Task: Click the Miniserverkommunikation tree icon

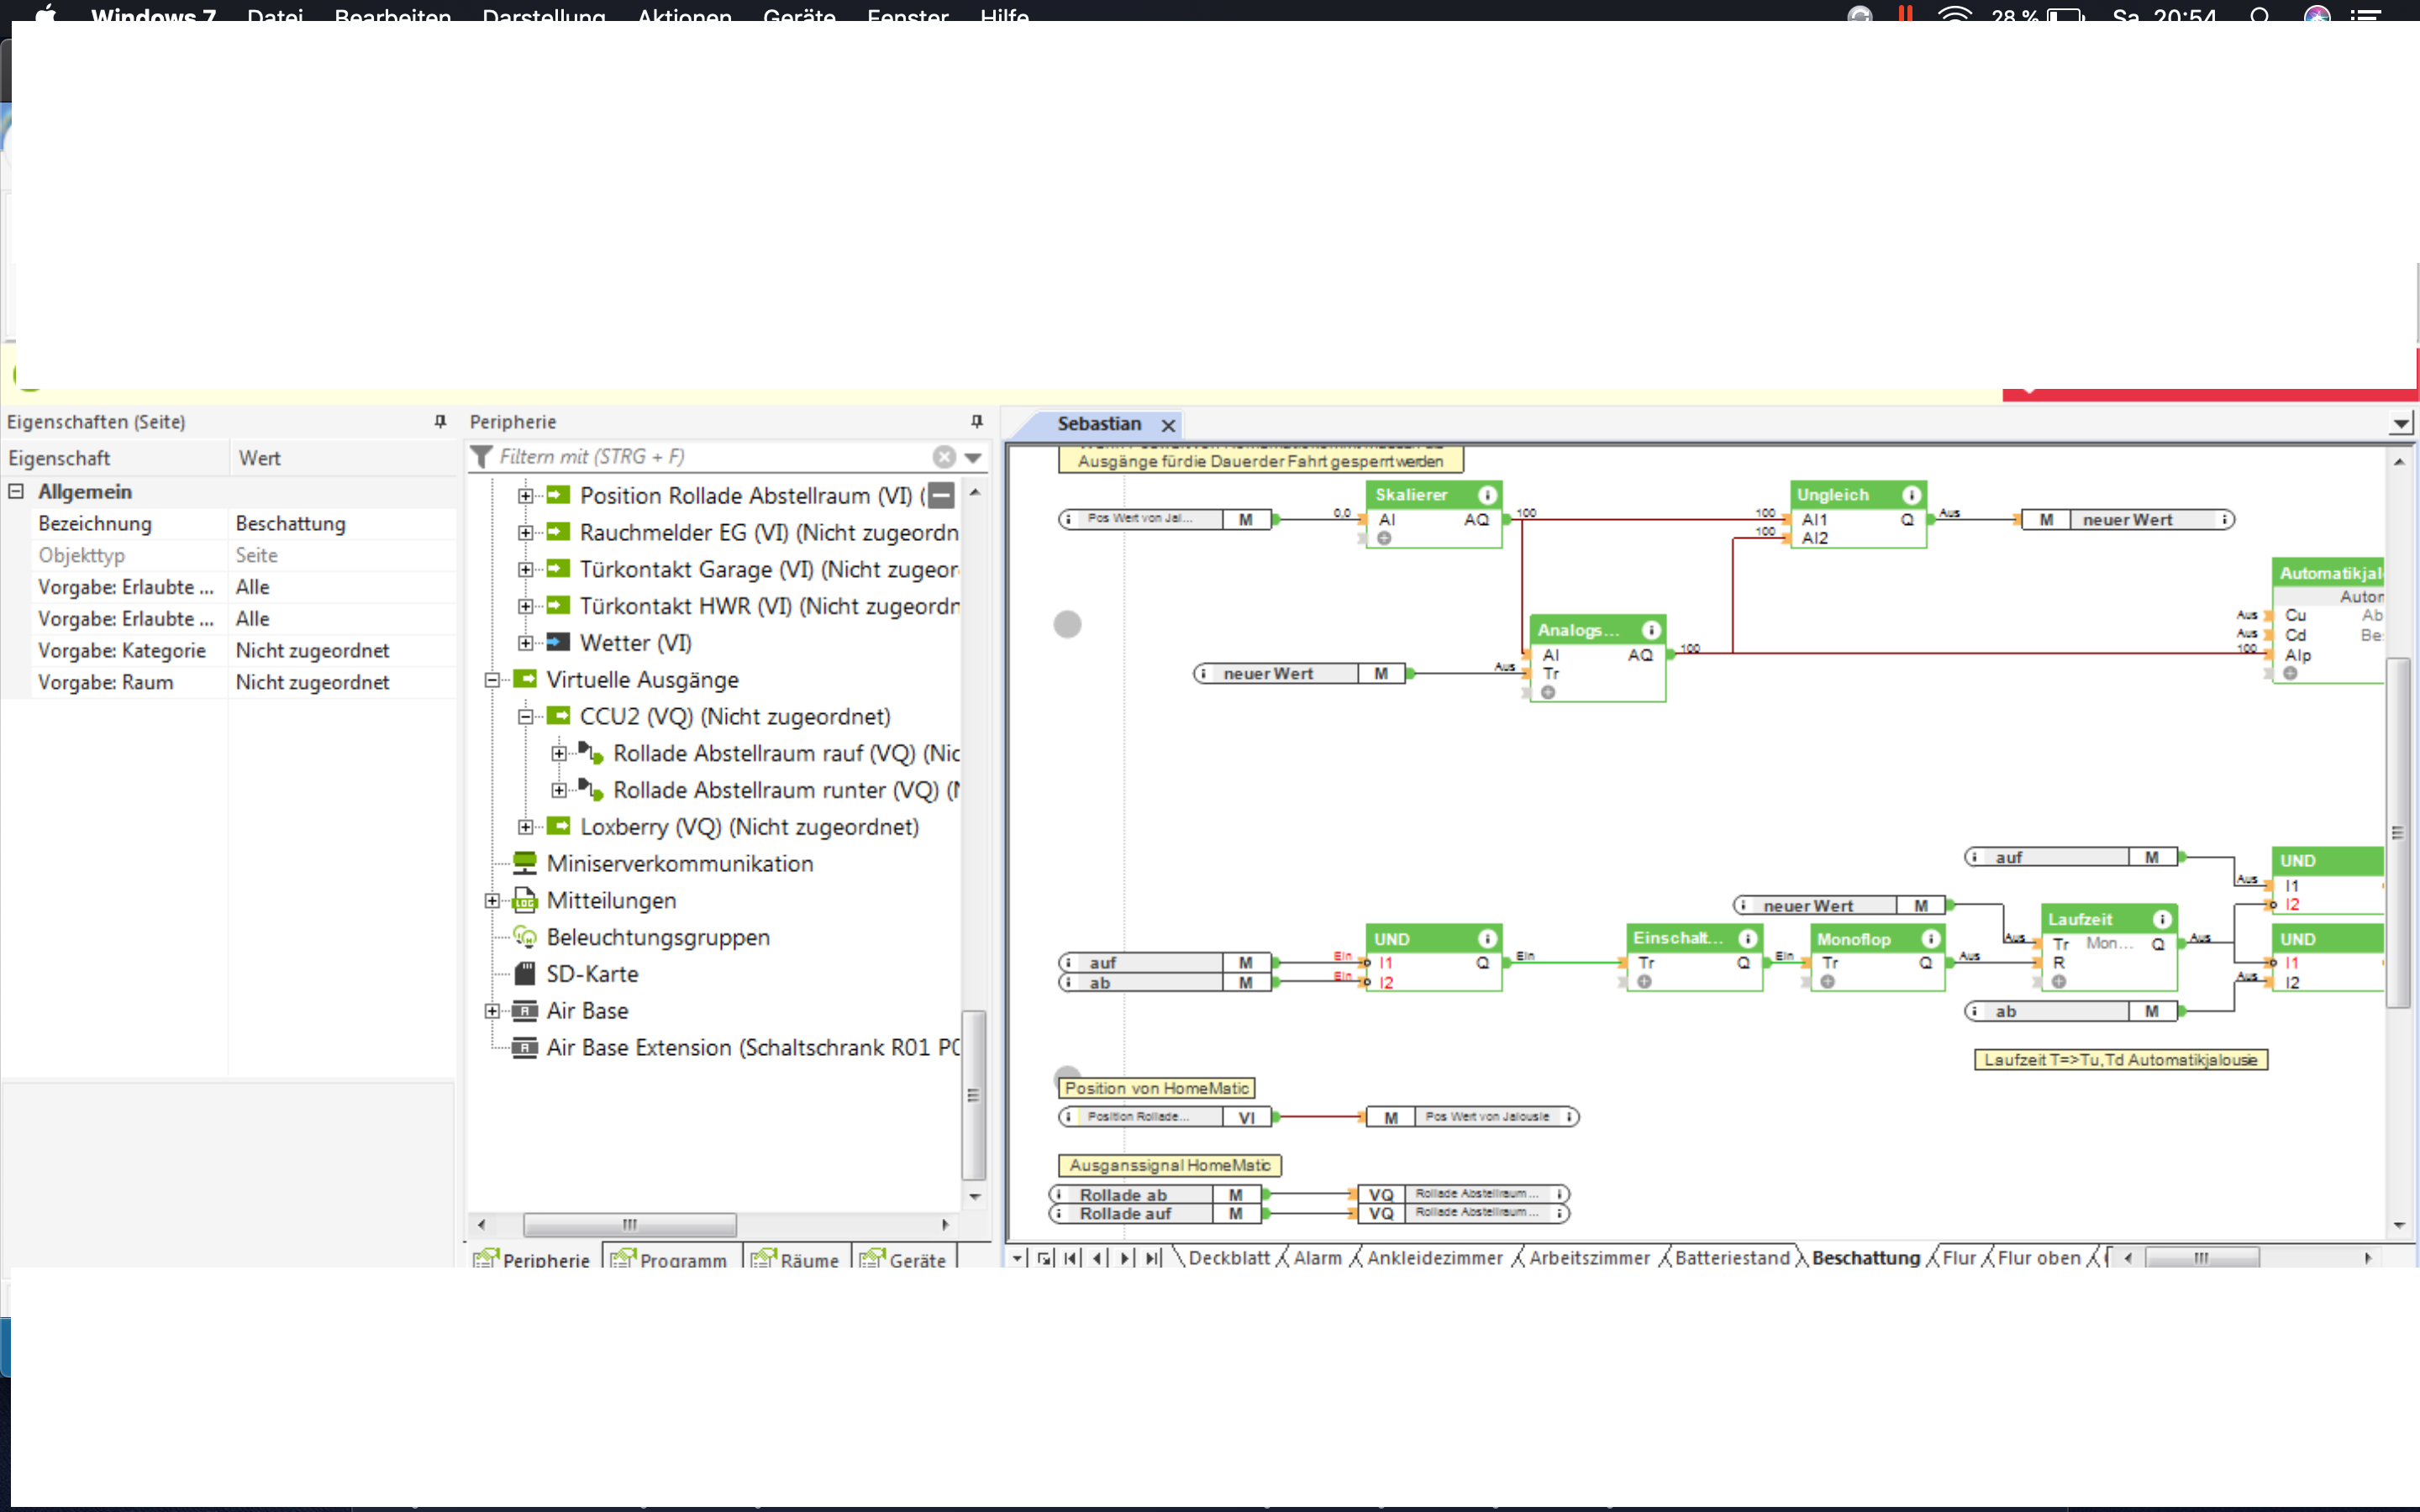Action: [524, 863]
